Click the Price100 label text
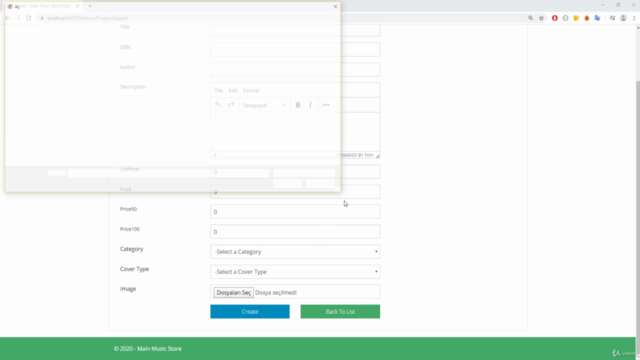Viewport: 640px width, 360px height. [x=130, y=229]
